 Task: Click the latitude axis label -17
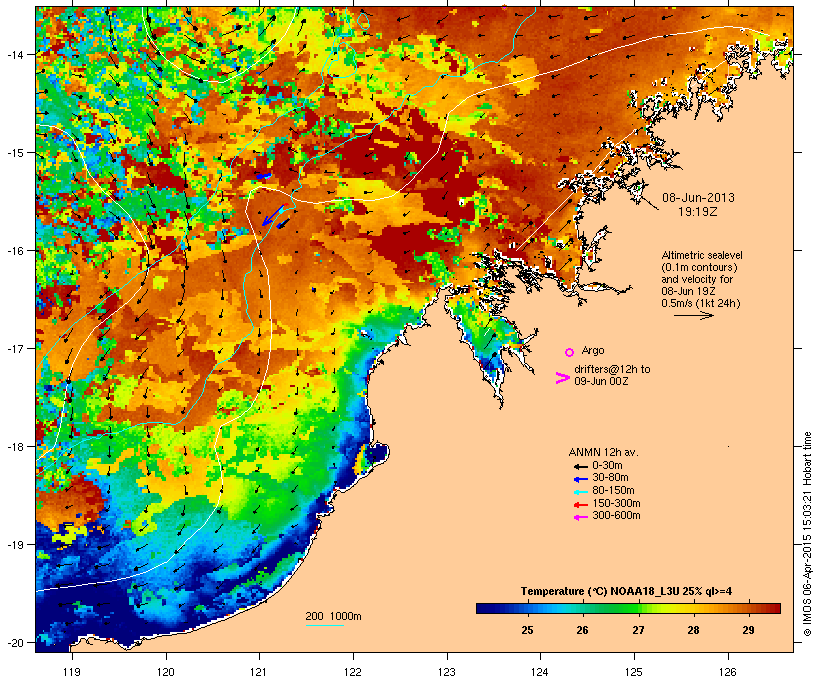coord(14,348)
